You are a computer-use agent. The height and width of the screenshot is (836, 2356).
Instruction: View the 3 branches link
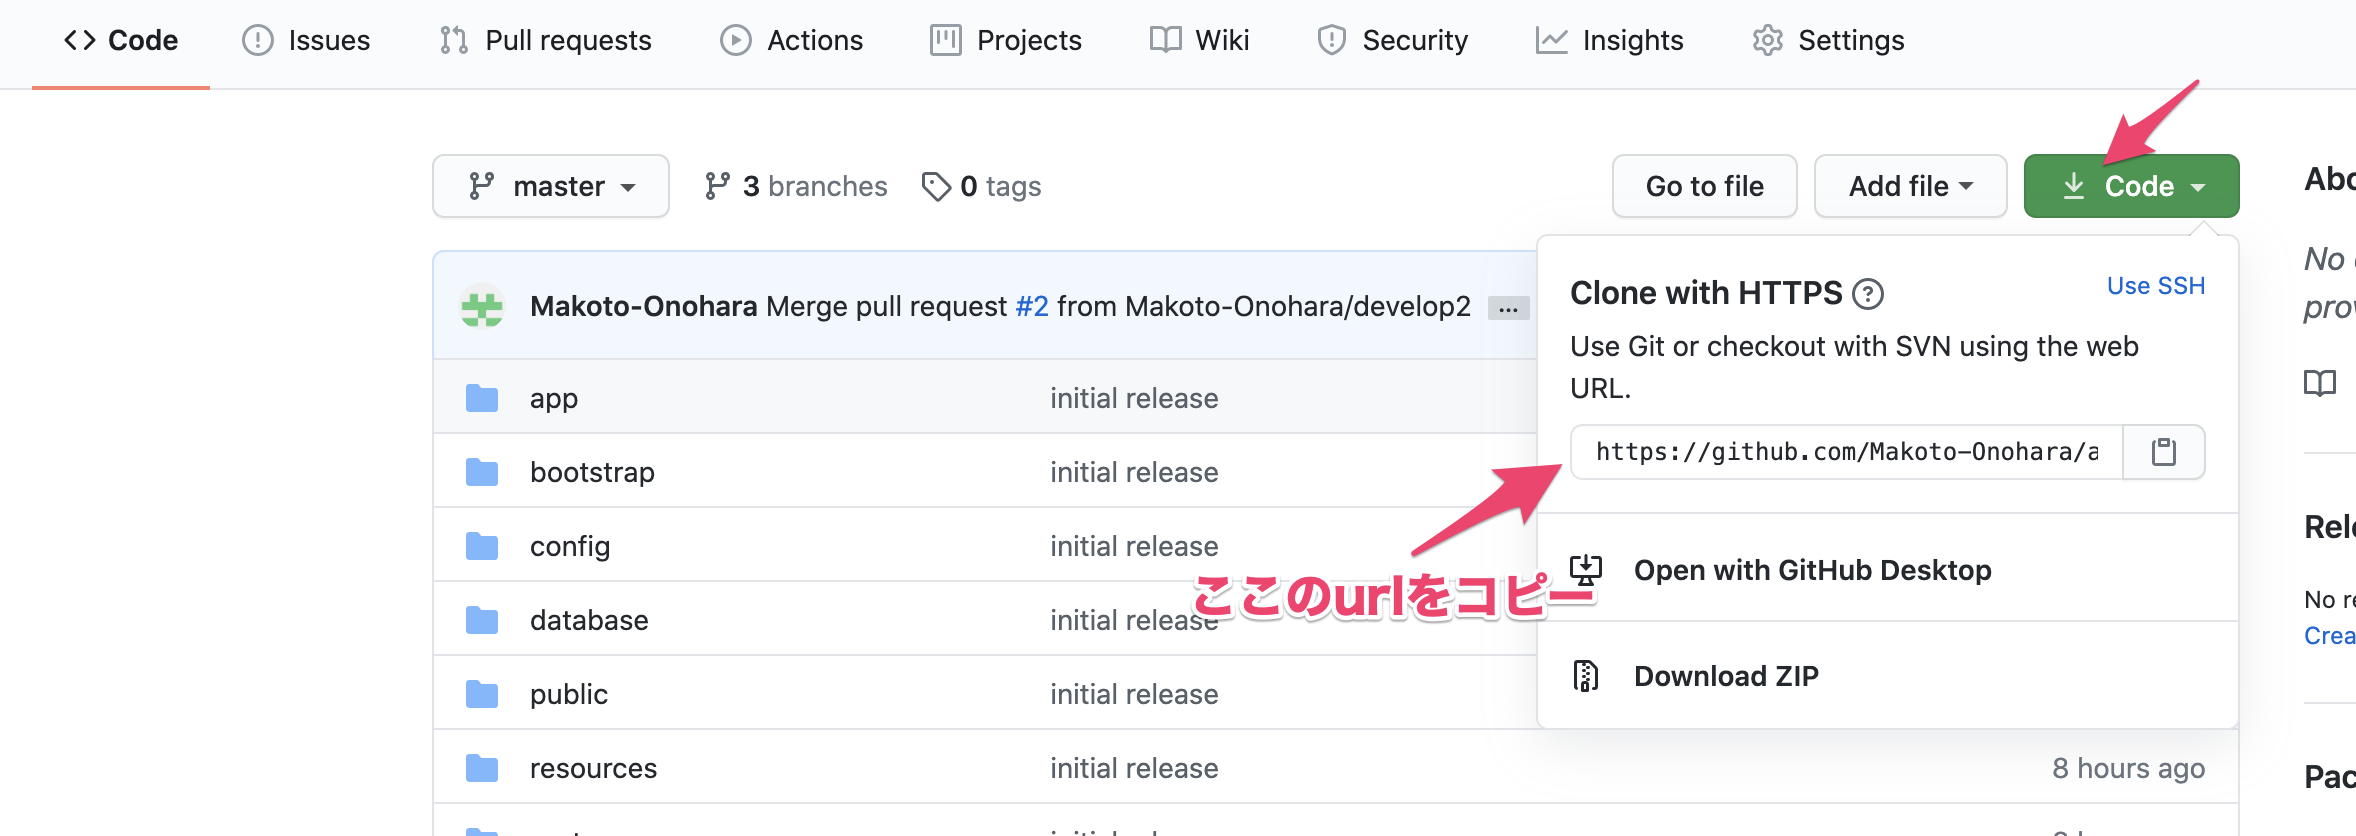(796, 187)
